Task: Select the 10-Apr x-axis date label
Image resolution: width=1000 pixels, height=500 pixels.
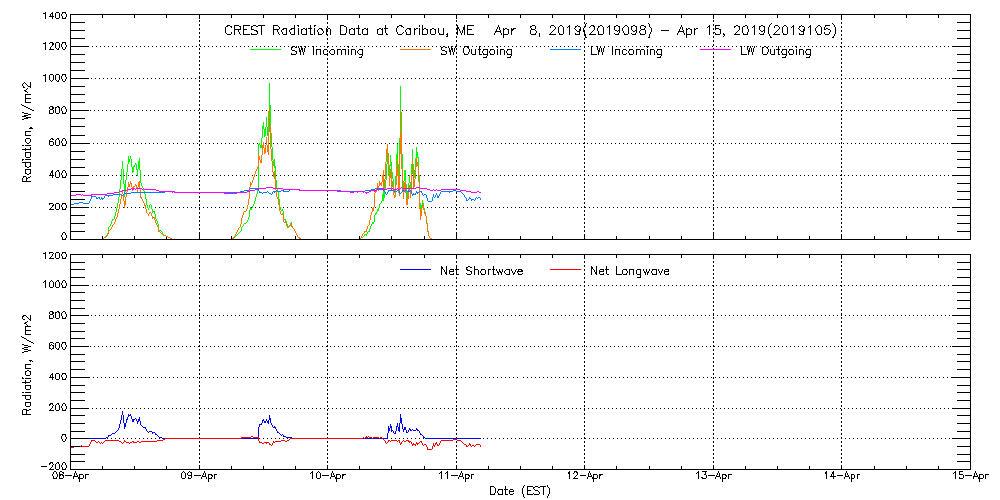Action: [328, 478]
